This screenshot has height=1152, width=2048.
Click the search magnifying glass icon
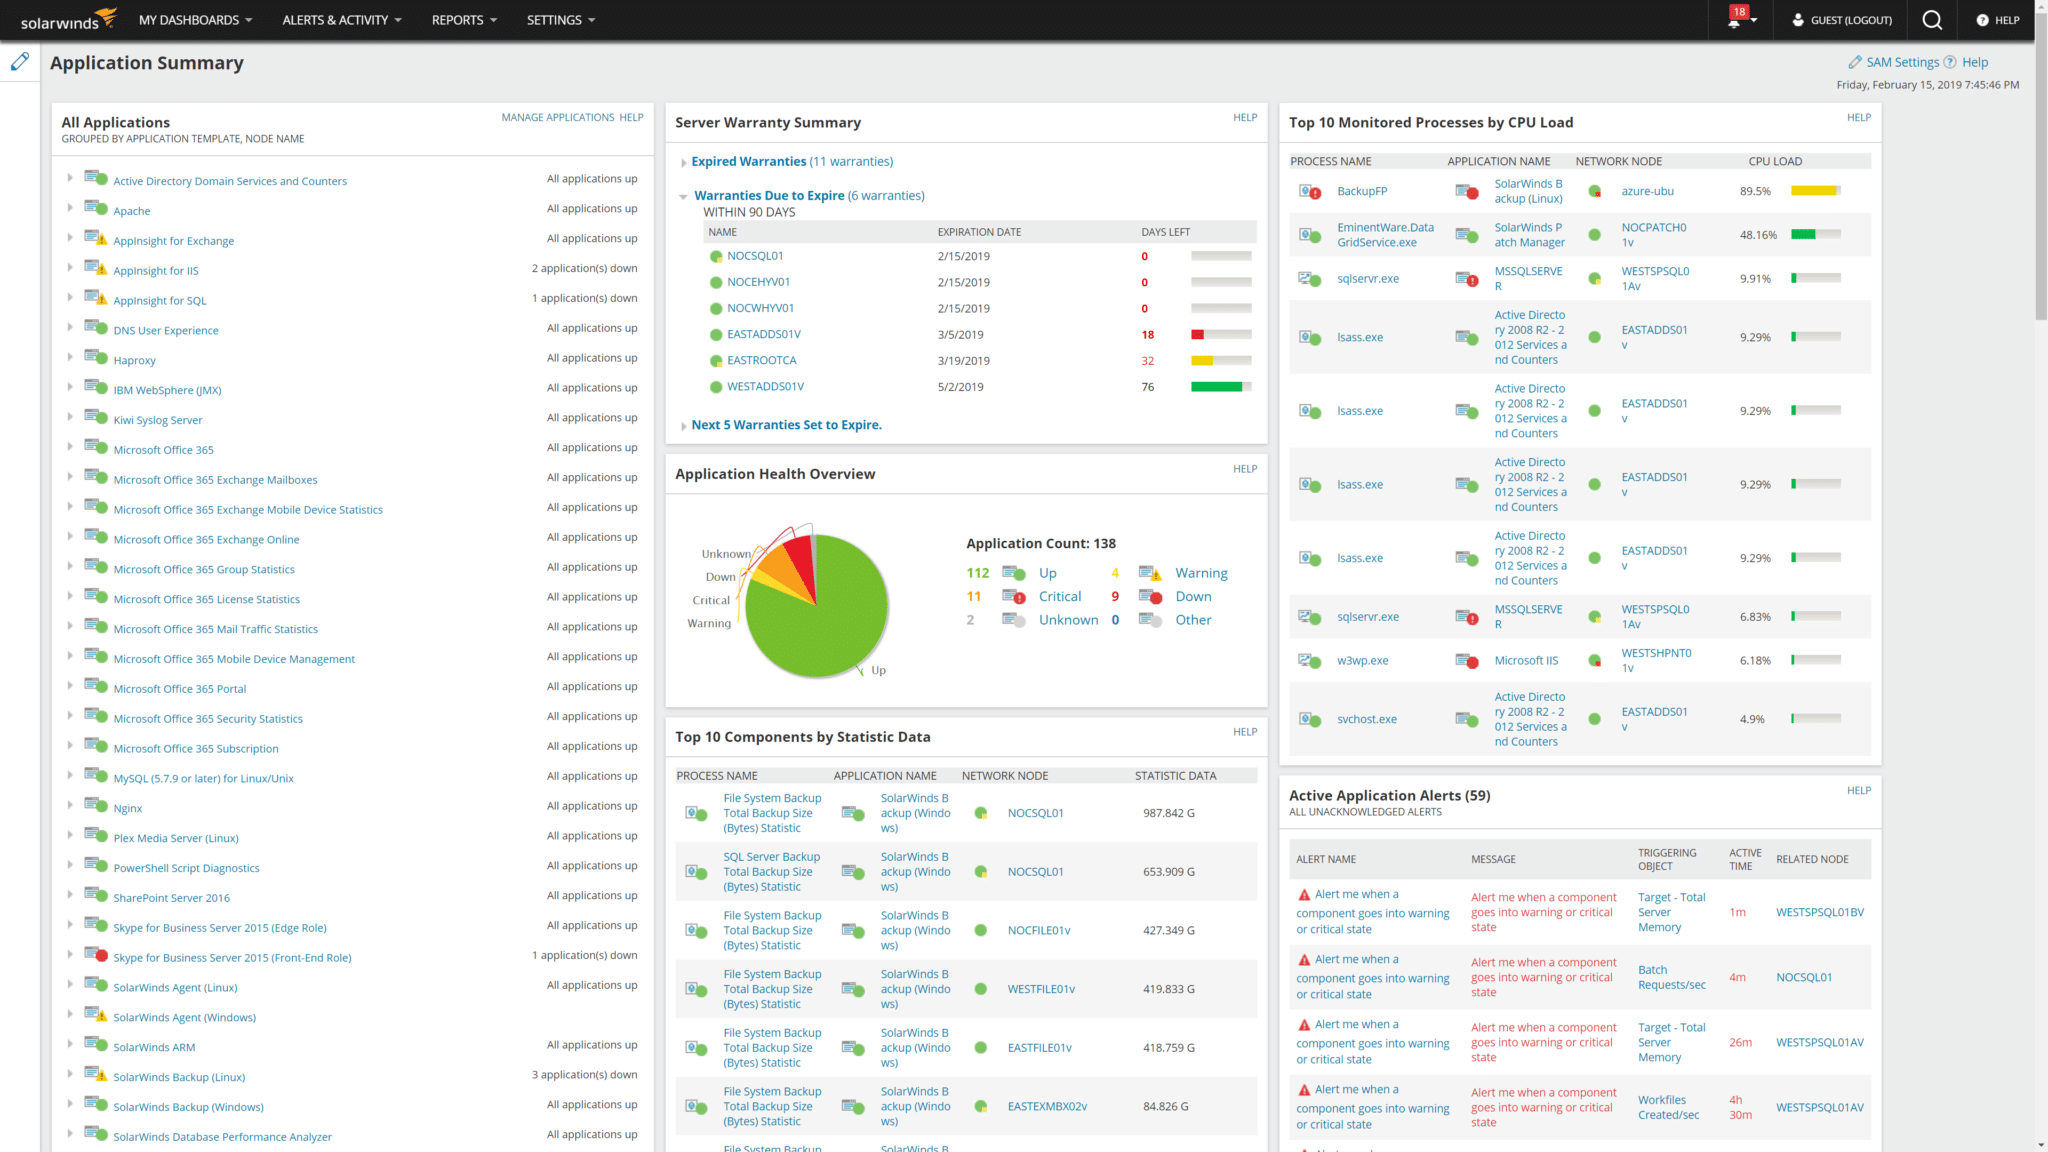click(x=1932, y=20)
